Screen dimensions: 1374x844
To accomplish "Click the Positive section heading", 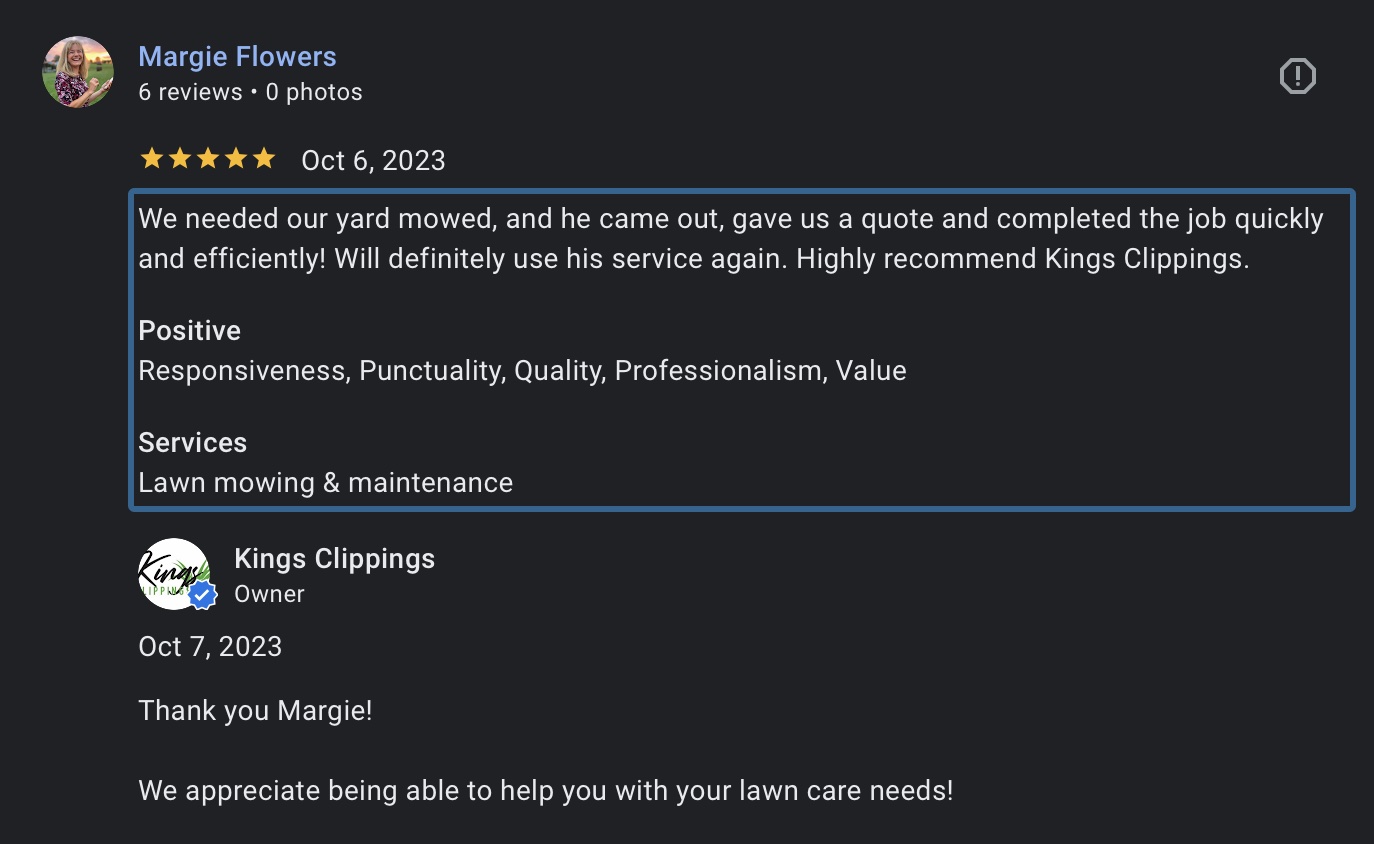I will pos(189,331).
